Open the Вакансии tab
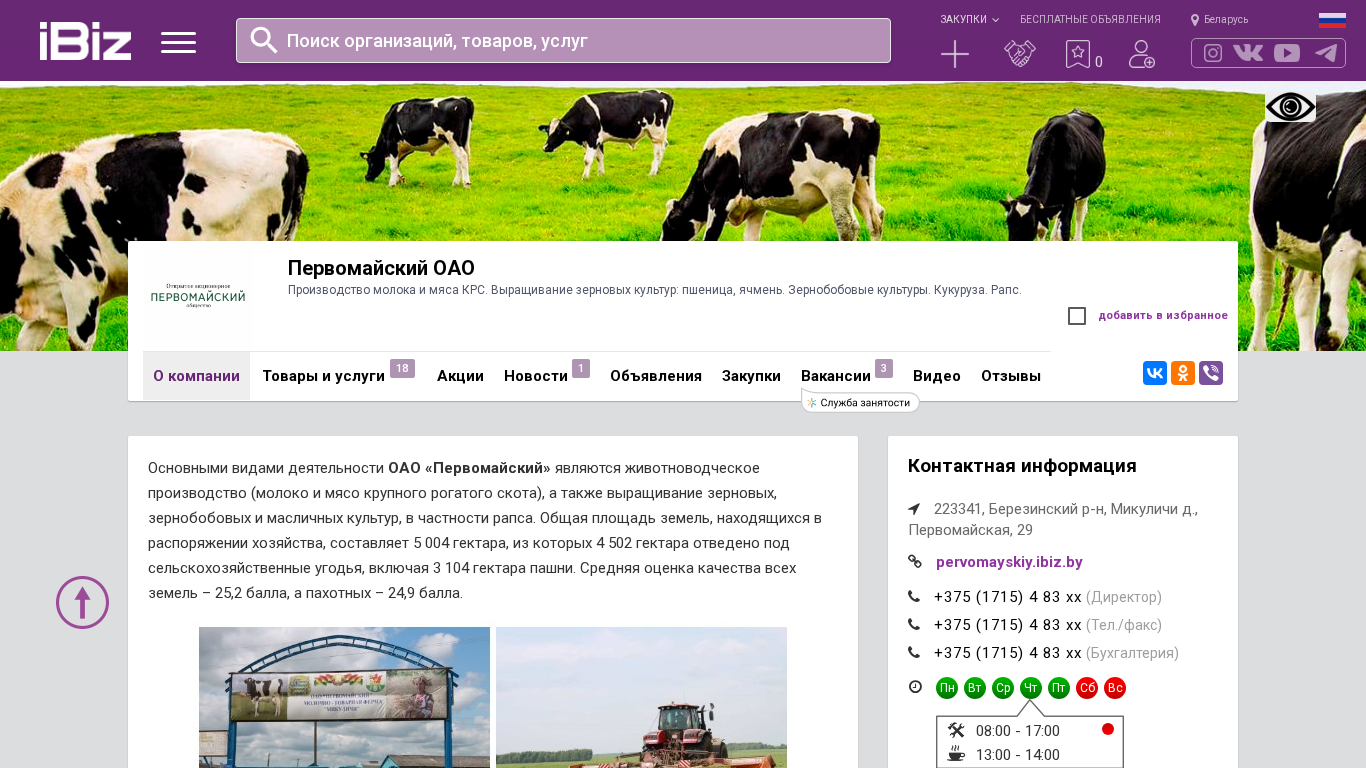 click(847, 376)
